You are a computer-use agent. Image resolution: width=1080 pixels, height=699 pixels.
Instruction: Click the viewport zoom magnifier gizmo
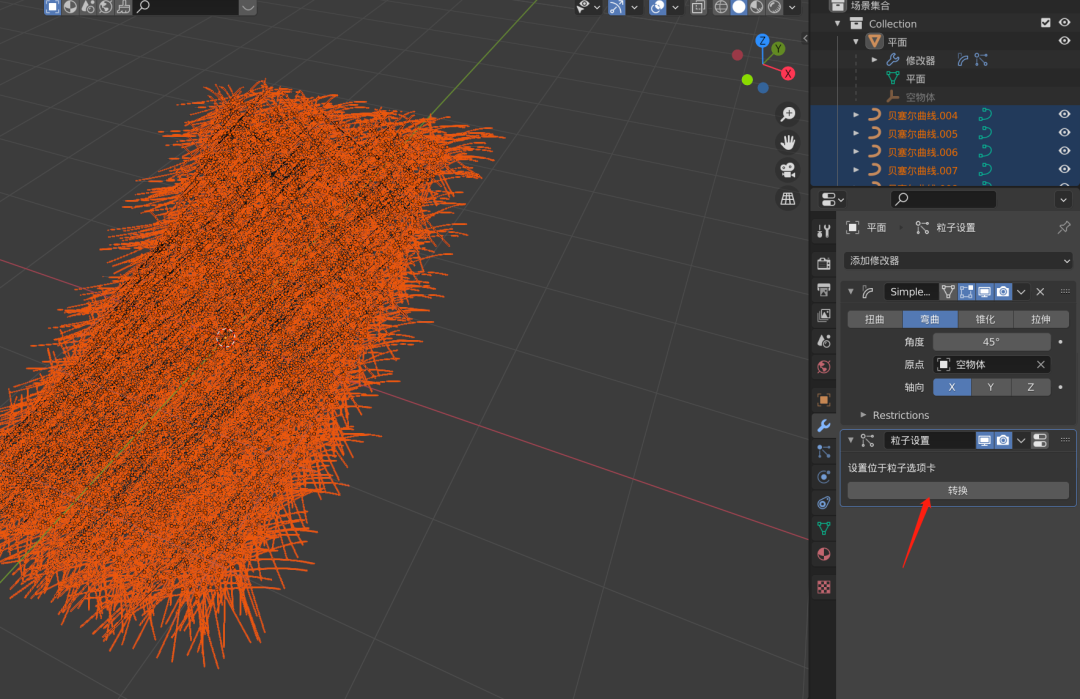787,114
